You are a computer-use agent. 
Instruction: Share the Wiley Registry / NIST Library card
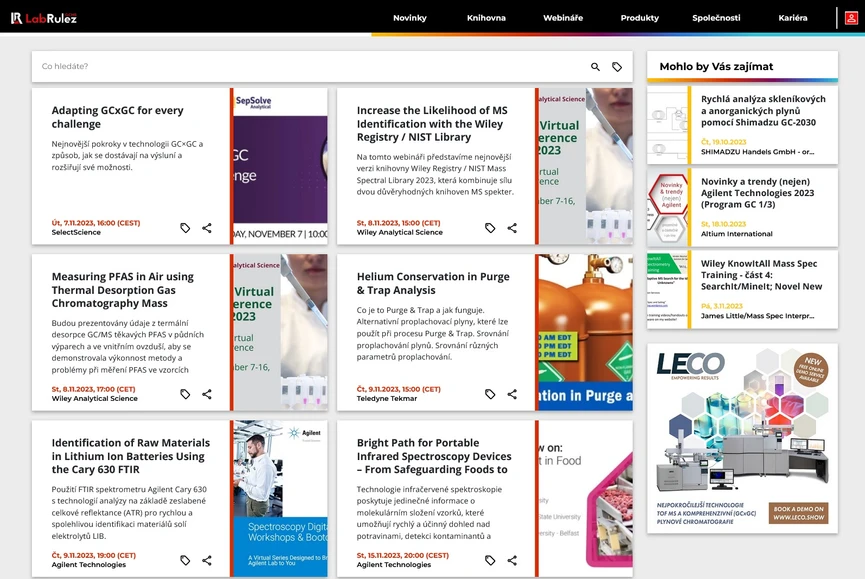512,228
